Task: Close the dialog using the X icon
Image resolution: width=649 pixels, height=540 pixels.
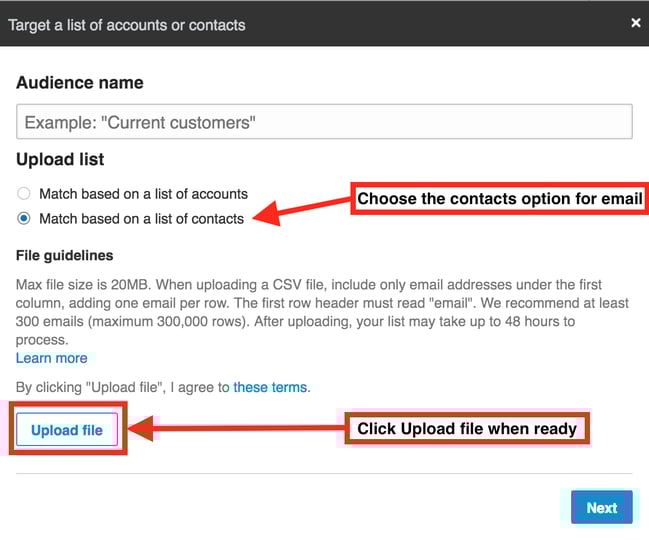Action: (635, 23)
